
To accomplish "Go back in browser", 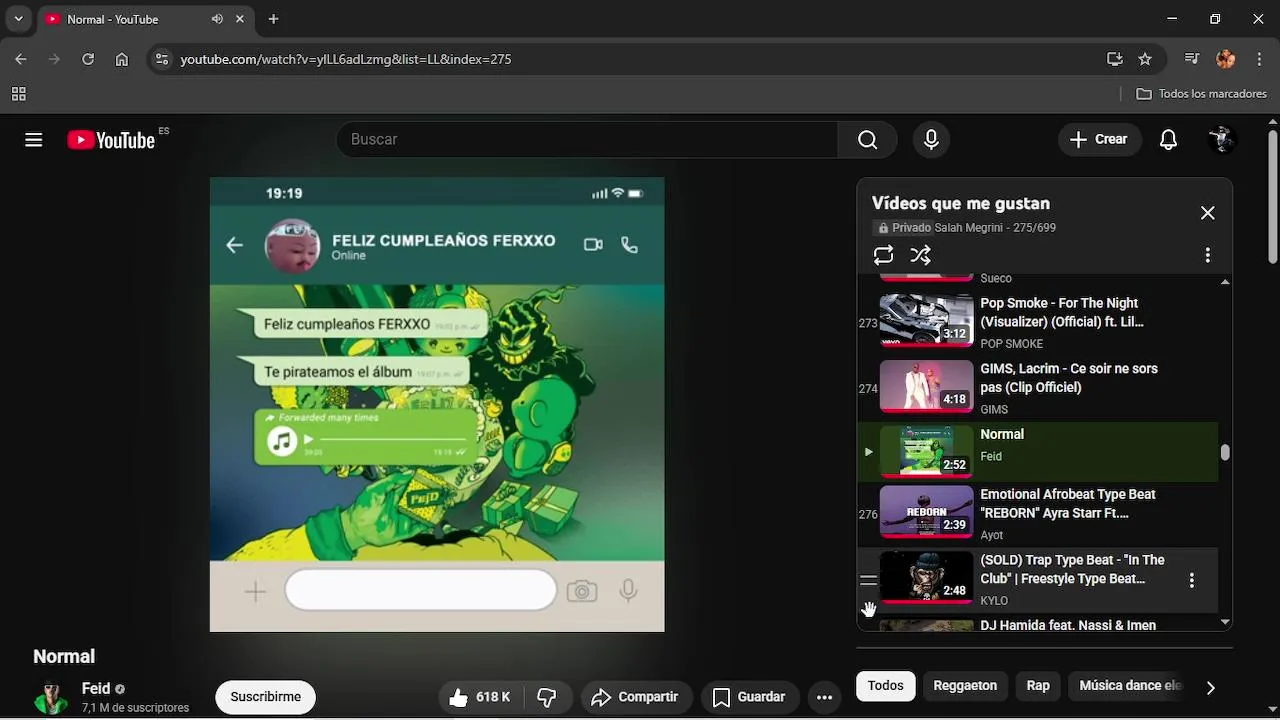I will pyautogui.click(x=21, y=59).
